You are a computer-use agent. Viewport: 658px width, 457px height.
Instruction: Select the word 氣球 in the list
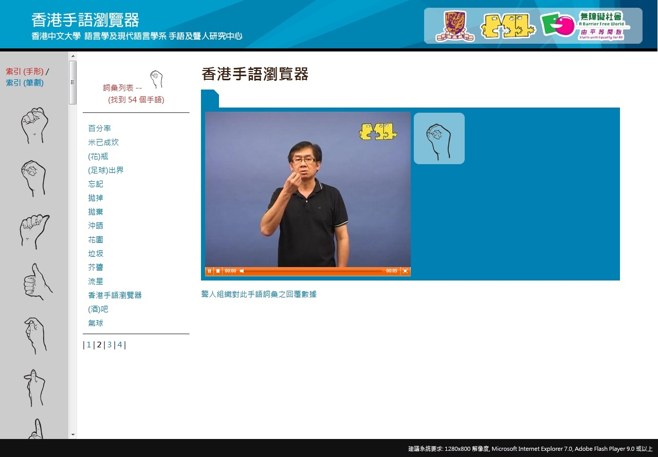pyautogui.click(x=95, y=323)
